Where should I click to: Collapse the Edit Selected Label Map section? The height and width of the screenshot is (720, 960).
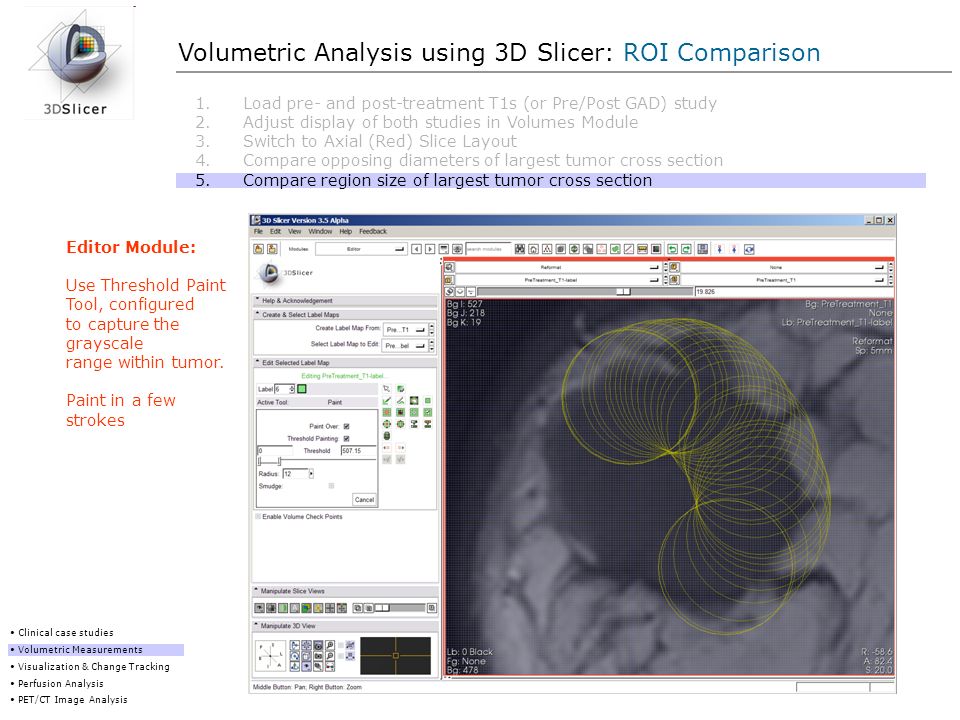pyautogui.click(x=345, y=362)
